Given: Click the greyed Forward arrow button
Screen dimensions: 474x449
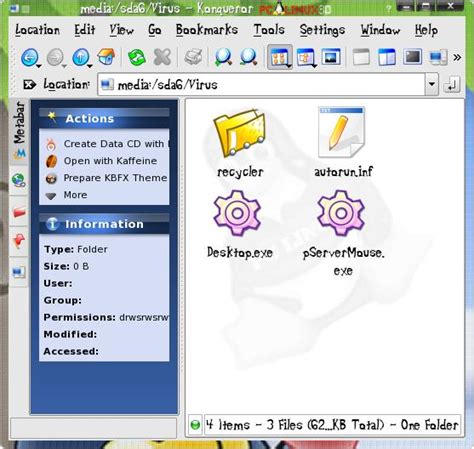Looking at the screenshot, I should click(54, 57).
